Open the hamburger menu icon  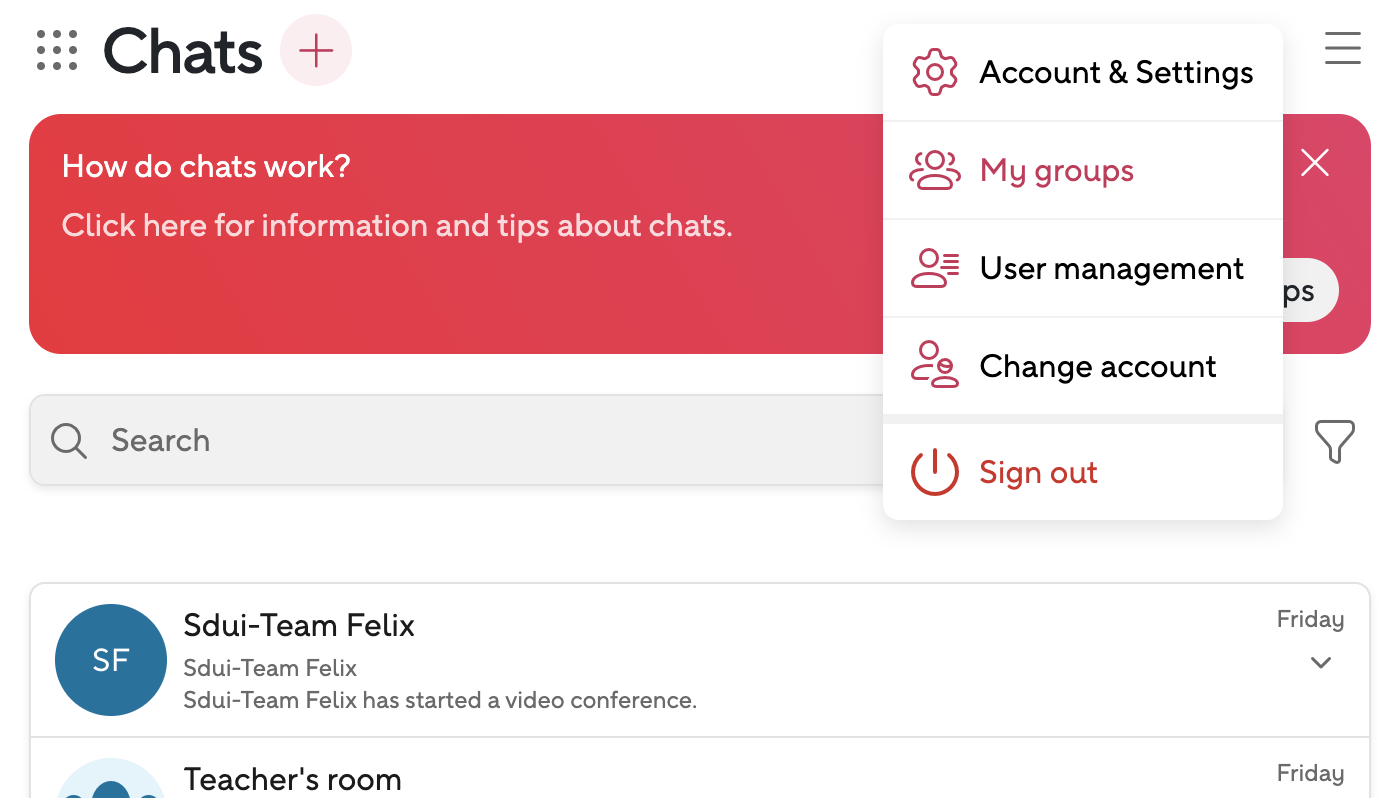click(x=1342, y=48)
